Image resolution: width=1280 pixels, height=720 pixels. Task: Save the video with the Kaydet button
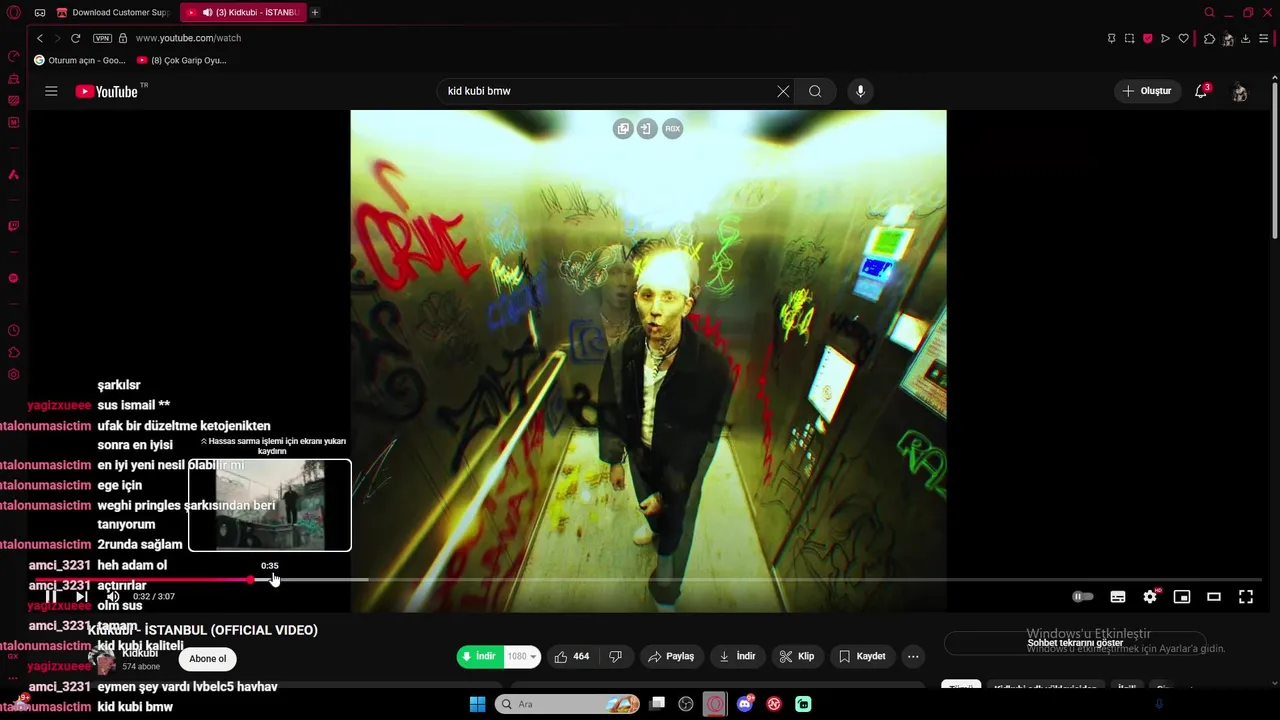[862, 656]
